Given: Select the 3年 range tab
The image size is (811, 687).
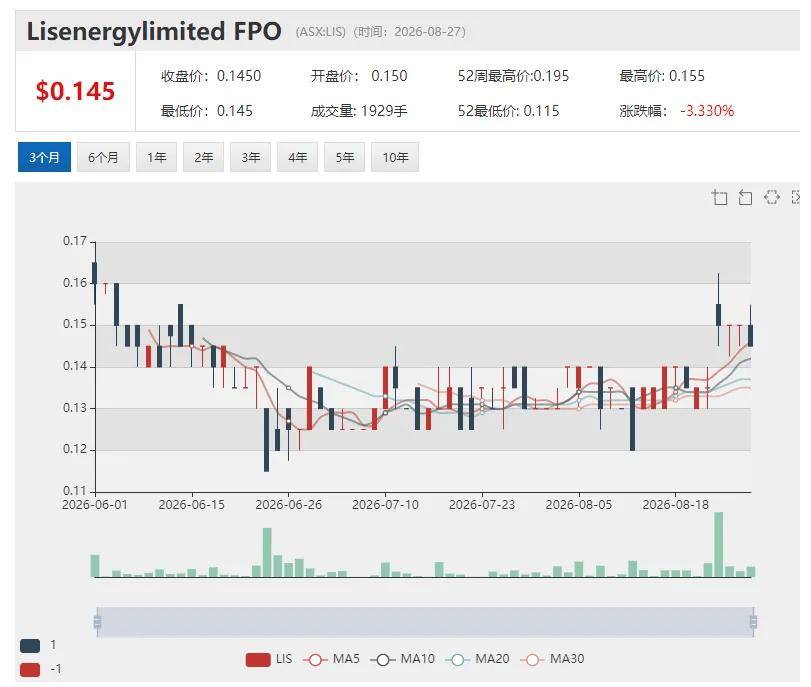Looking at the screenshot, I should pyautogui.click(x=250, y=157).
